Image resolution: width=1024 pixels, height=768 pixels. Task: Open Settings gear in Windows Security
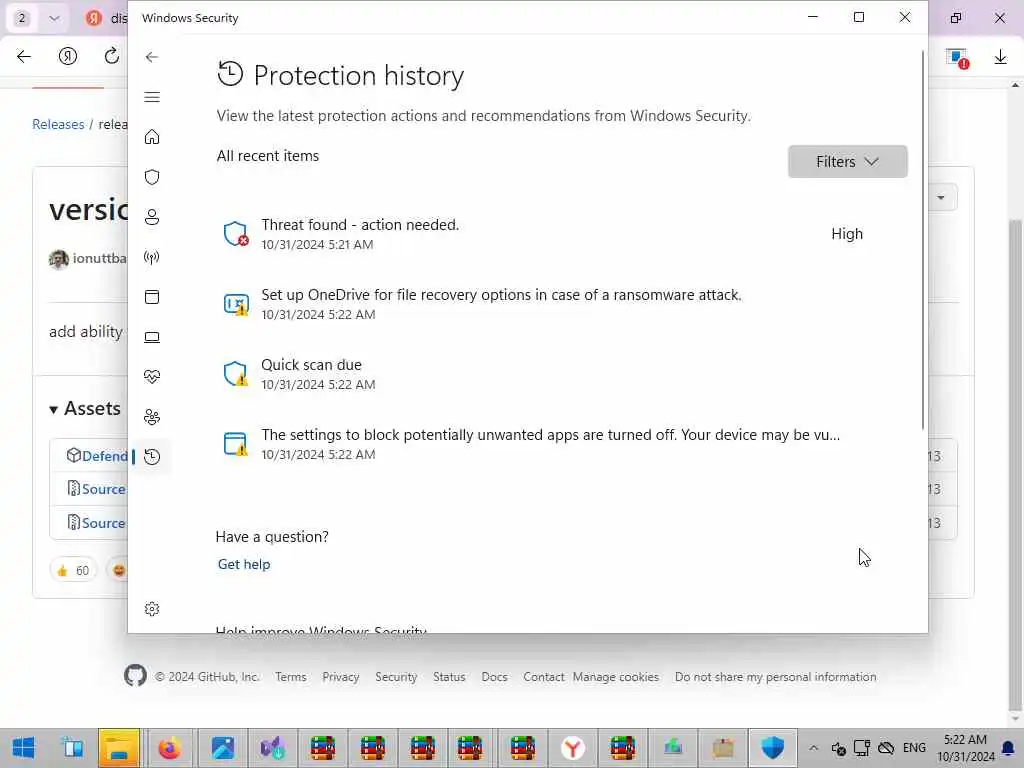152,609
